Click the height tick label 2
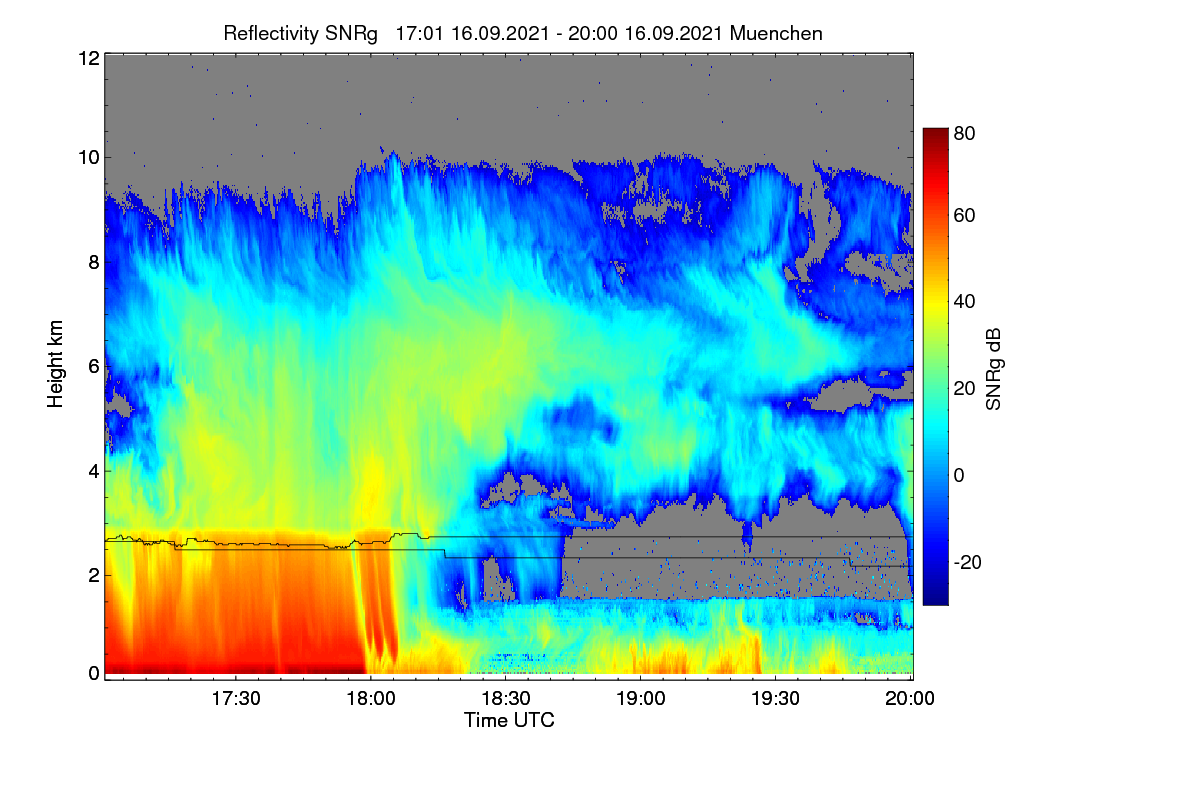The image size is (1200, 800). click(93, 575)
